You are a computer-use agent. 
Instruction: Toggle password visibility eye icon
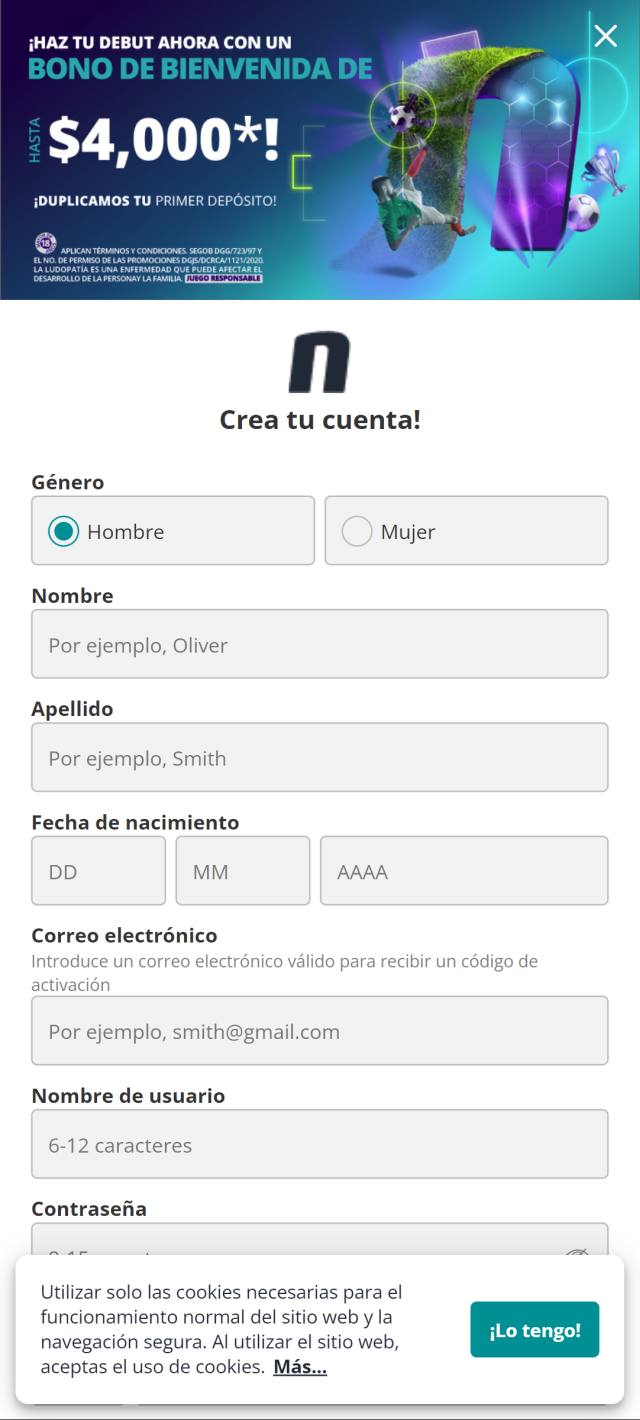pyautogui.click(x=578, y=1248)
